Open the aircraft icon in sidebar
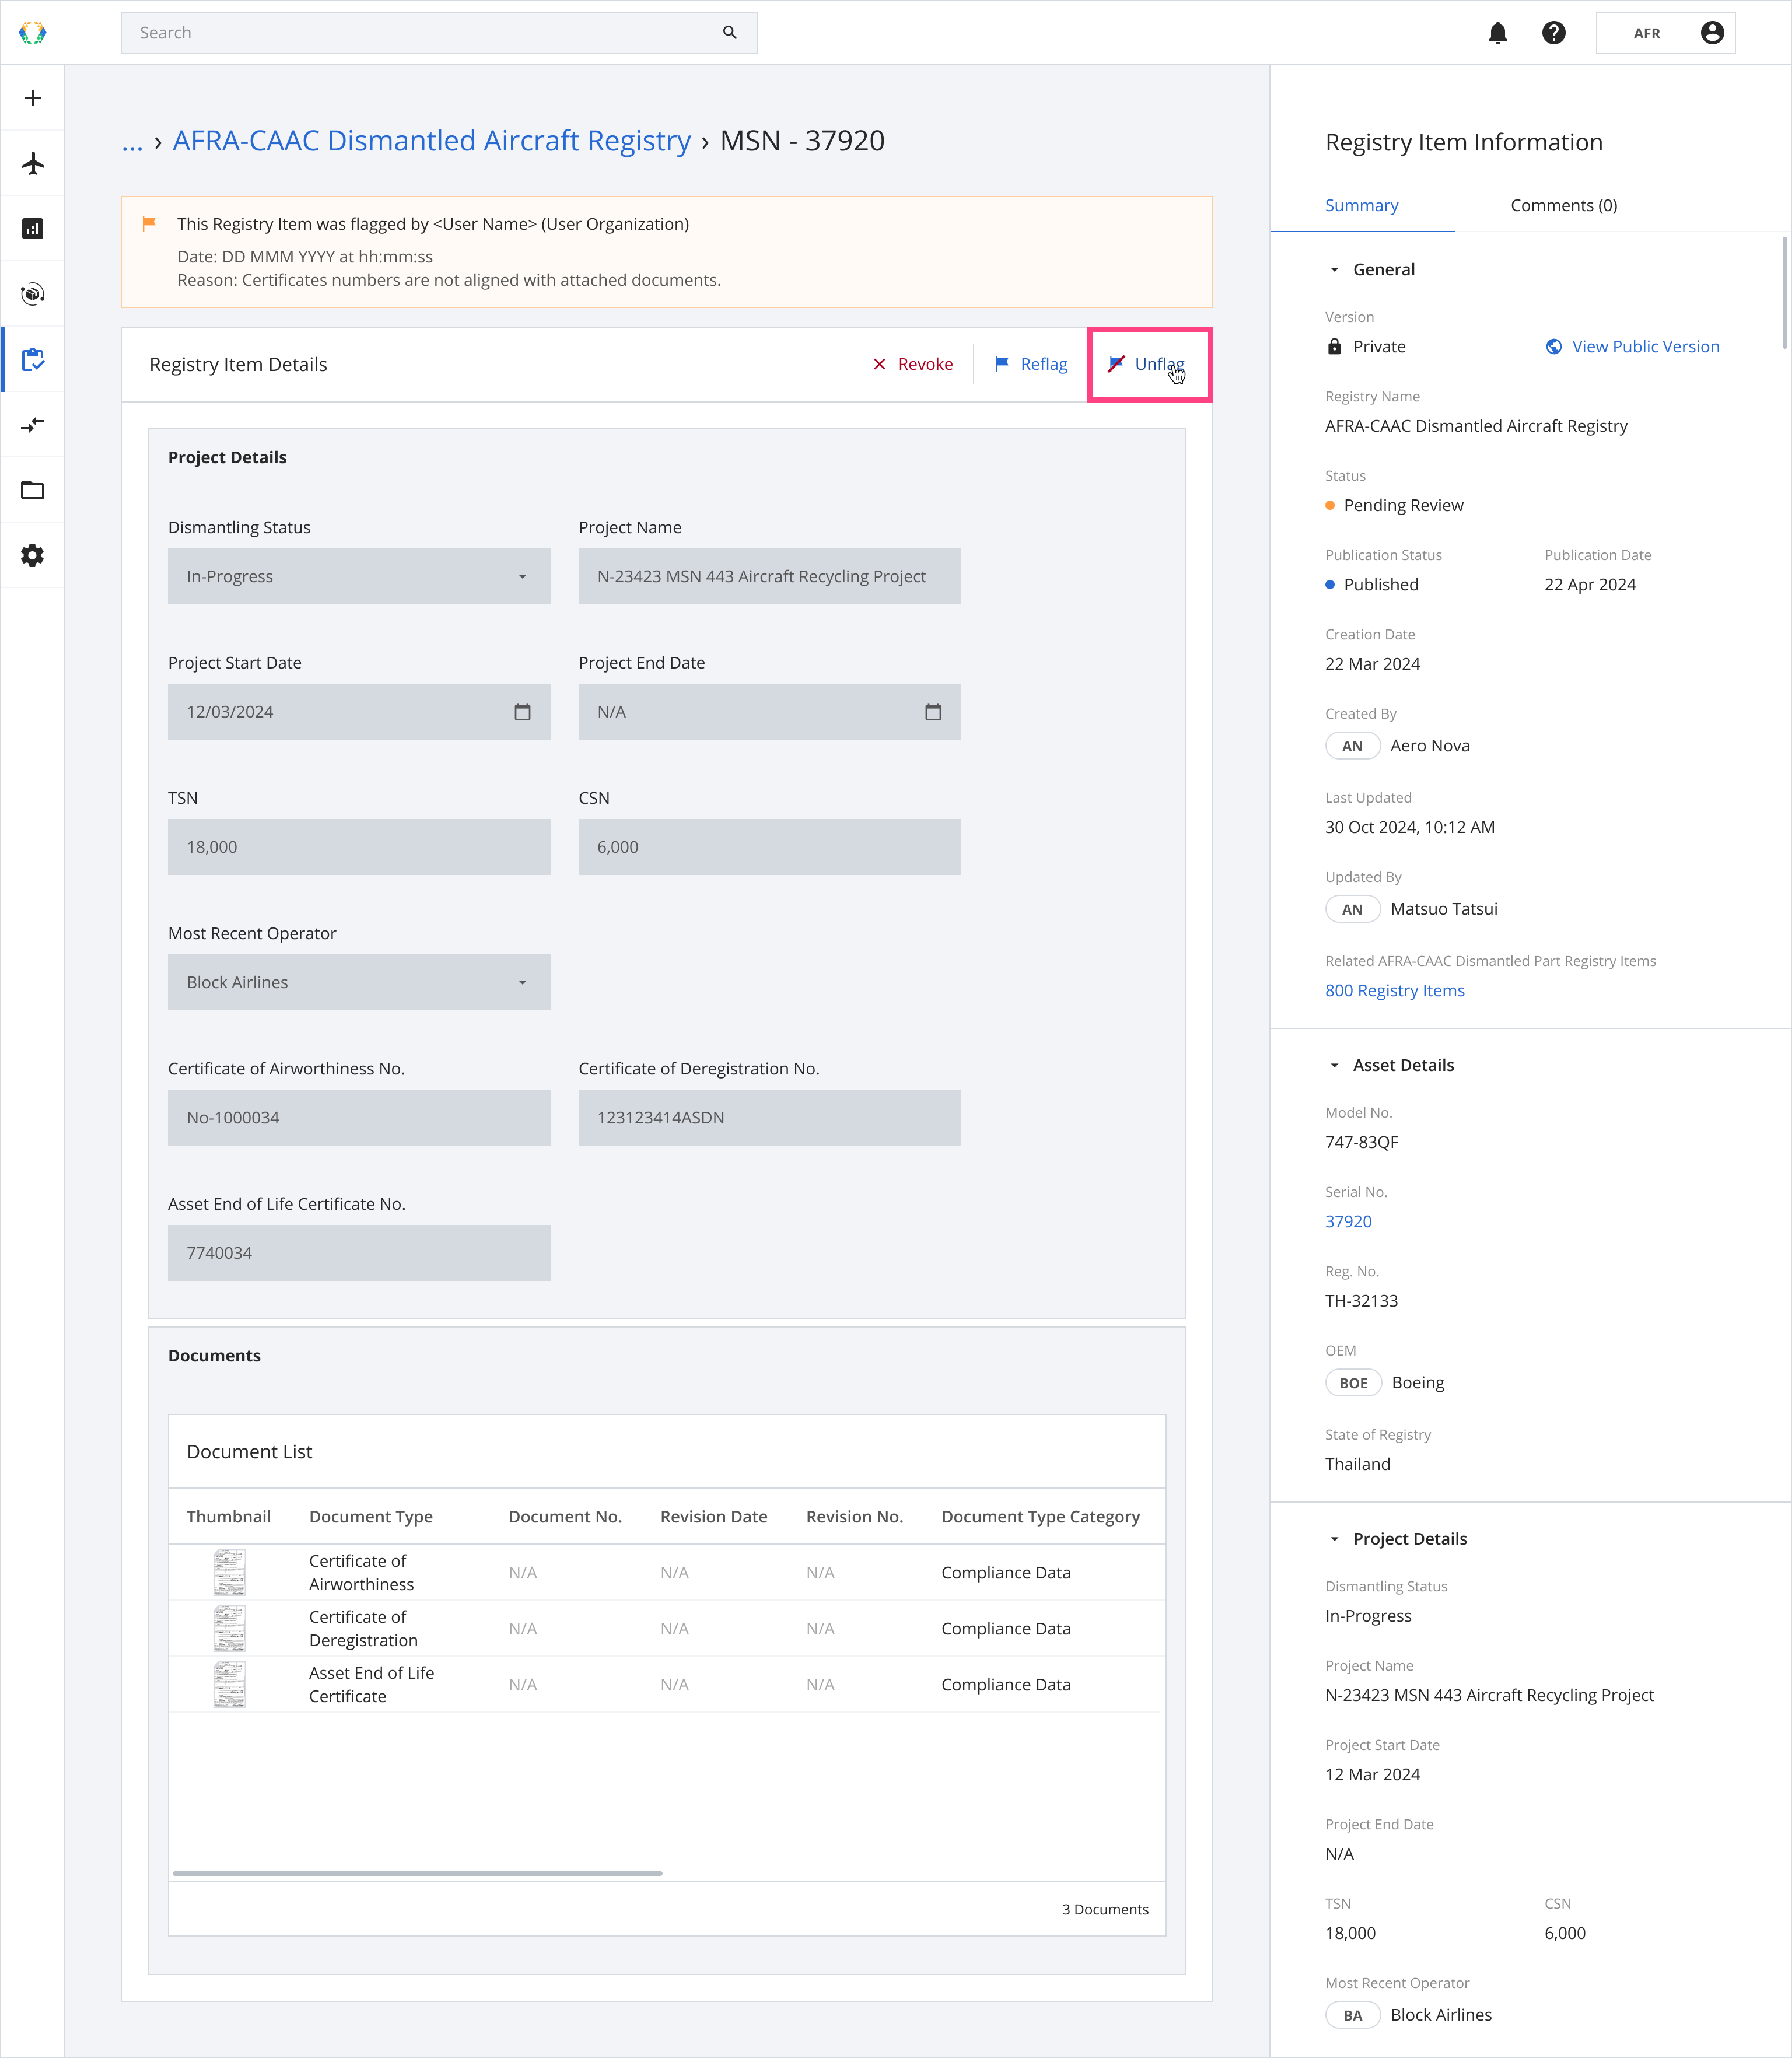The height and width of the screenshot is (2058, 1792). [x=33, y=163]
